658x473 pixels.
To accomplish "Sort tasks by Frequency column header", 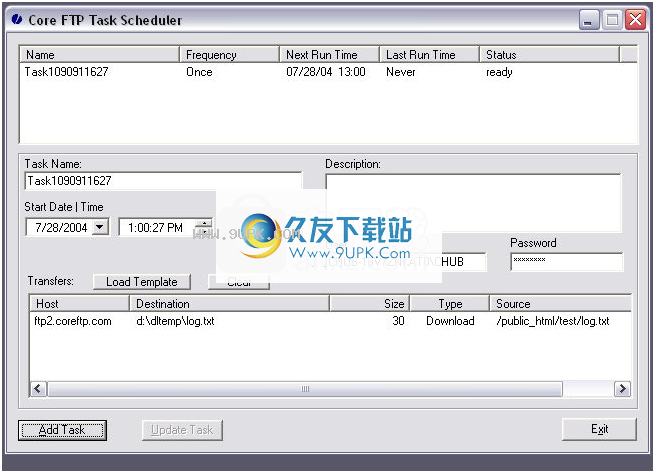I will tap(229, 55).
